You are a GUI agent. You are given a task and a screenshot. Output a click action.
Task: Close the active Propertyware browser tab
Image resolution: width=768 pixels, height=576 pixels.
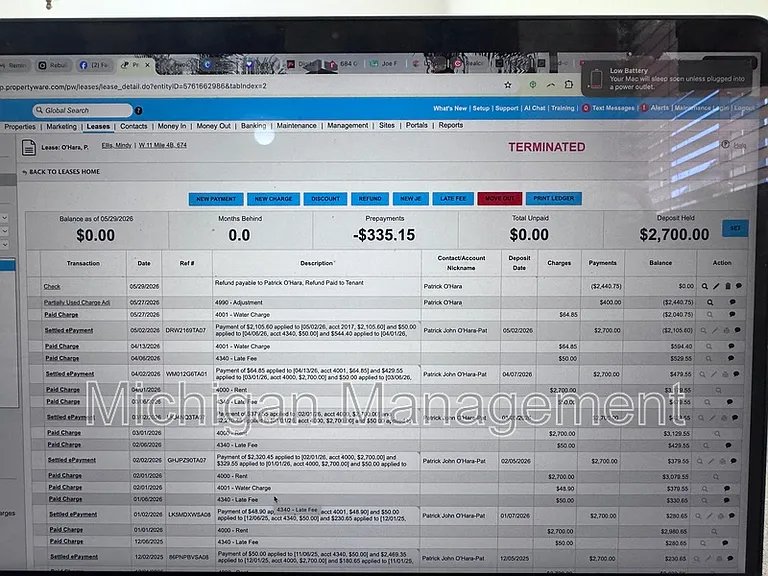[147, 65]
